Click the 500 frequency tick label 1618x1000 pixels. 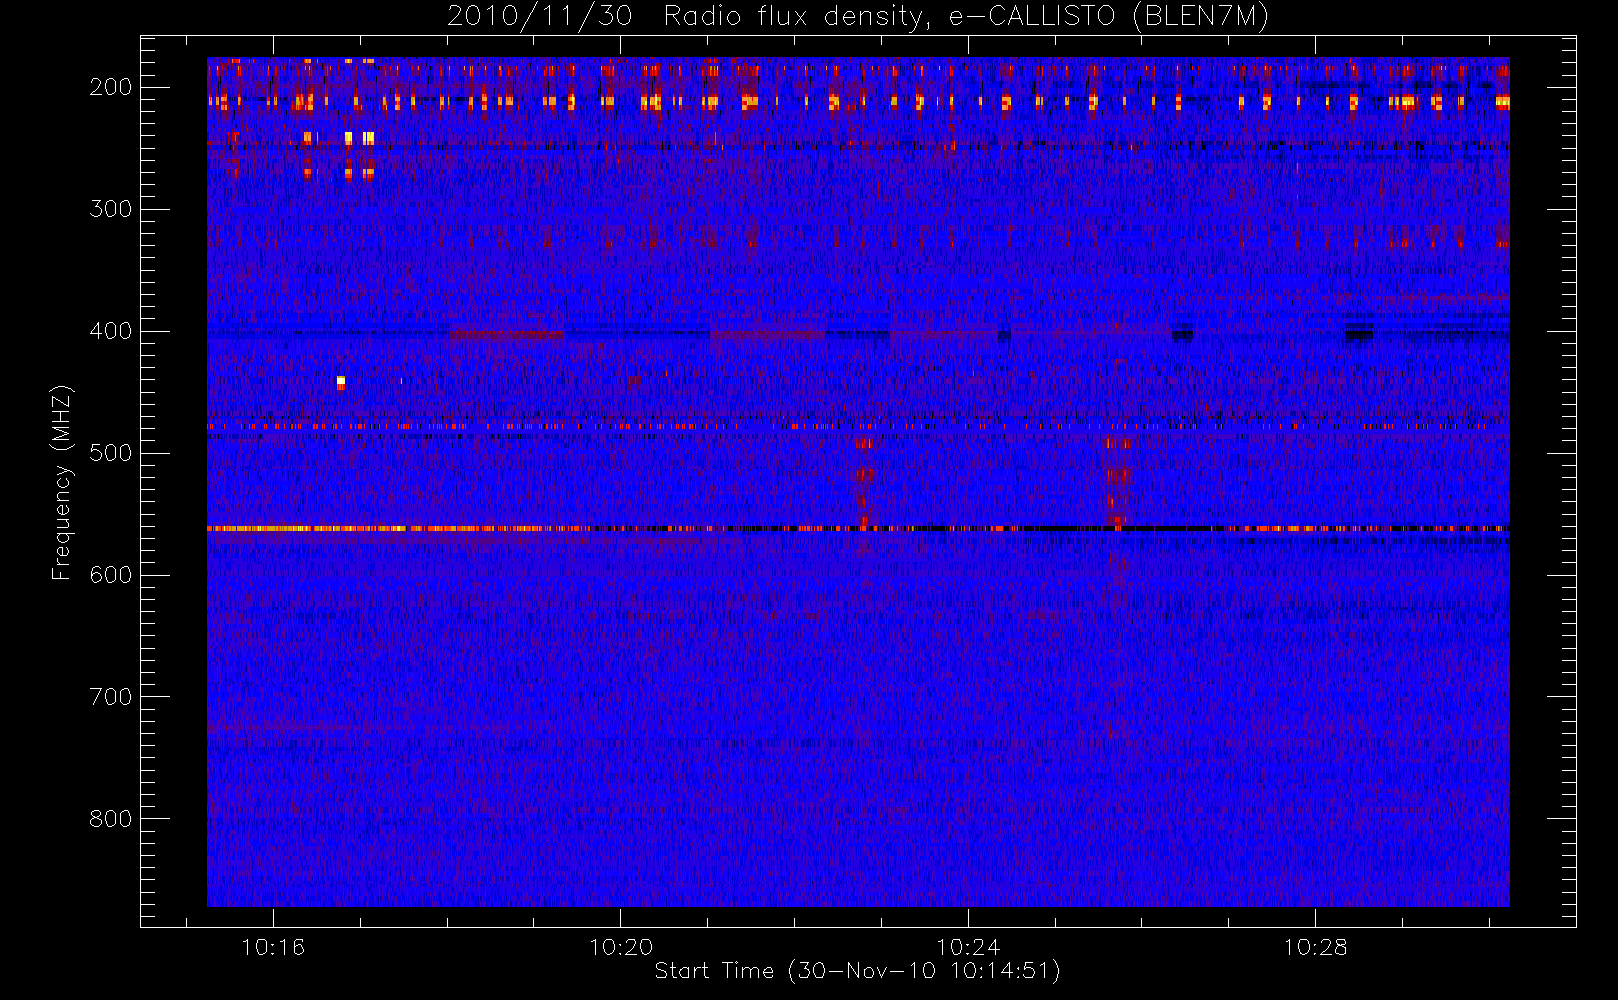click(111, 453)
